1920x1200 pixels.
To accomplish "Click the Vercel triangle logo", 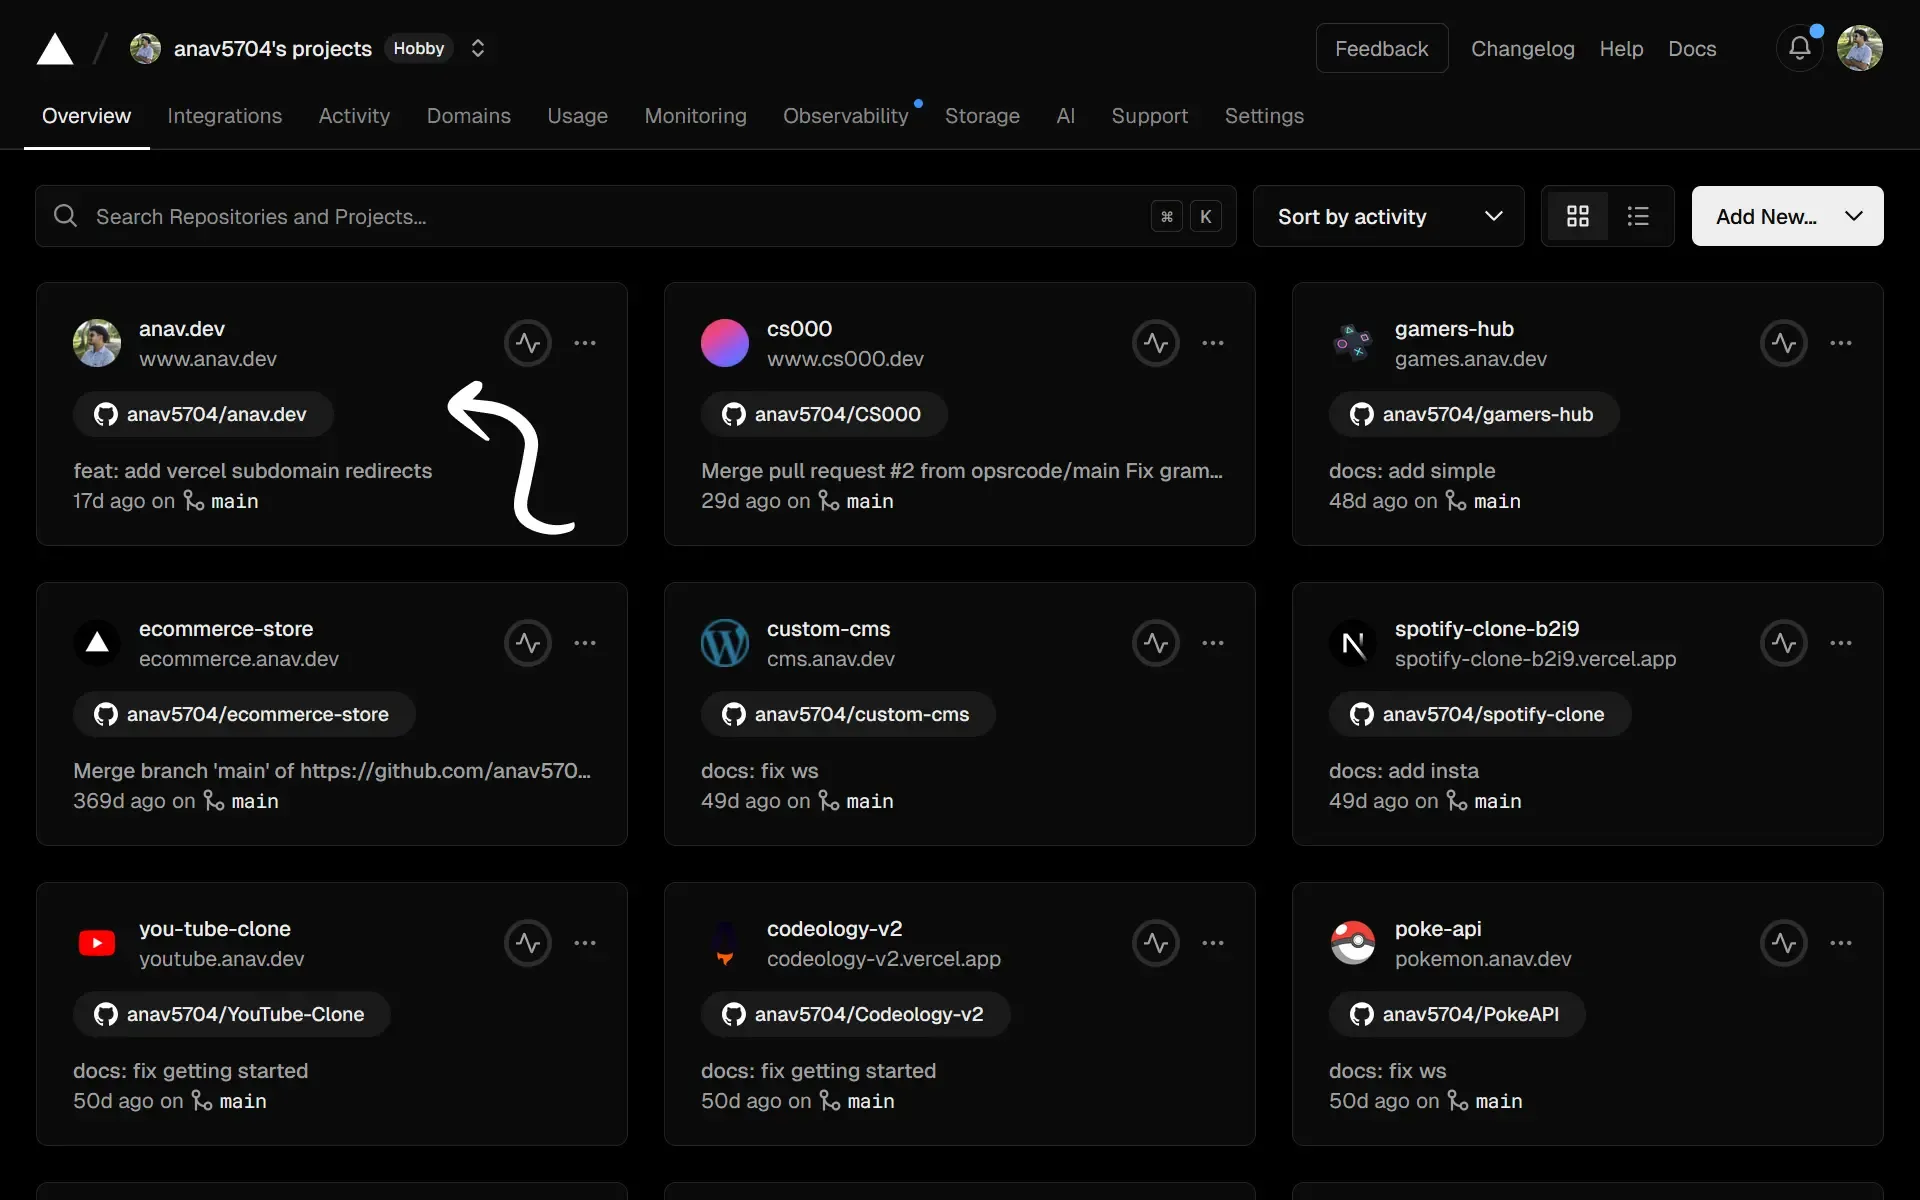I will tap(54, 48).
